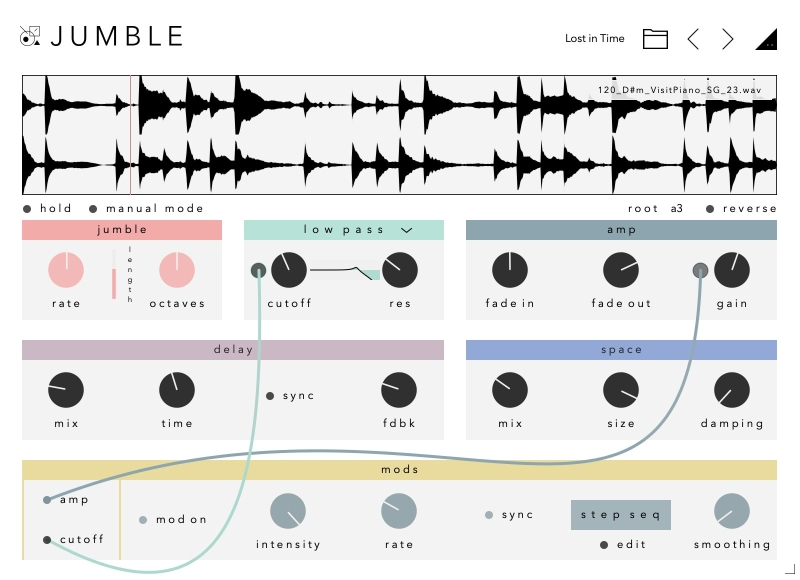The image size is (800, 580).
Task: Click the octaves knob in jumble panel
Action: coord(177,268)
